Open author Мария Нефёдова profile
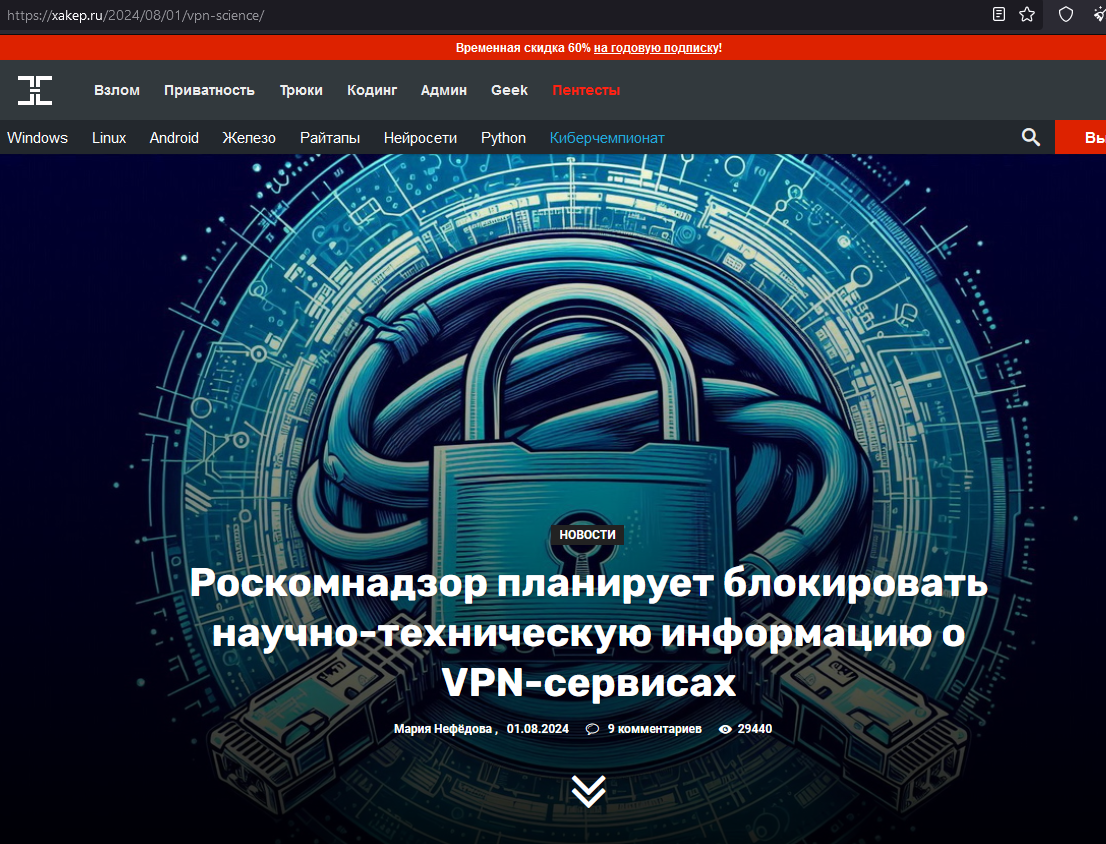 click(443, 729)
